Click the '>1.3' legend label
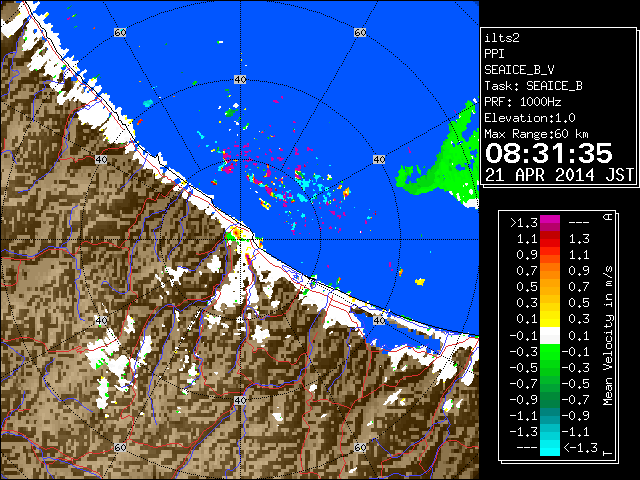Image resolution: width=640 pixels, height=480 pixels. 524,223
